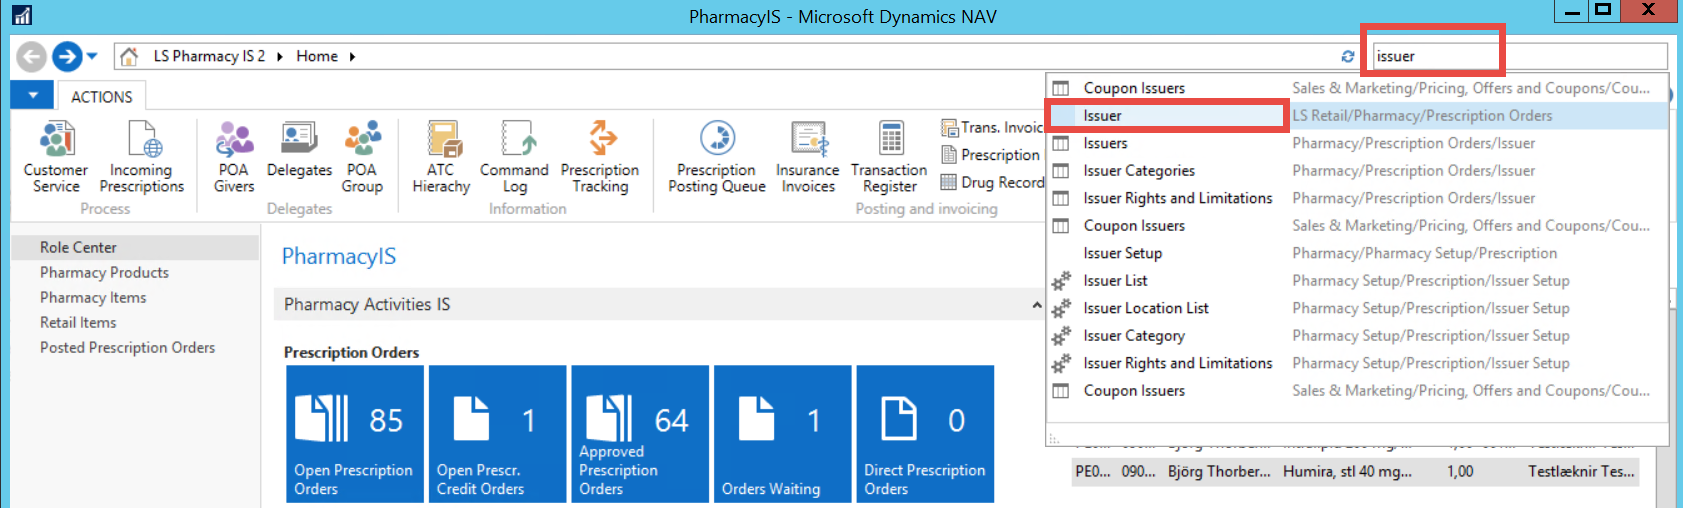1683x508 pixels.
Task: Open Command Log
Action: click(514, 157)
